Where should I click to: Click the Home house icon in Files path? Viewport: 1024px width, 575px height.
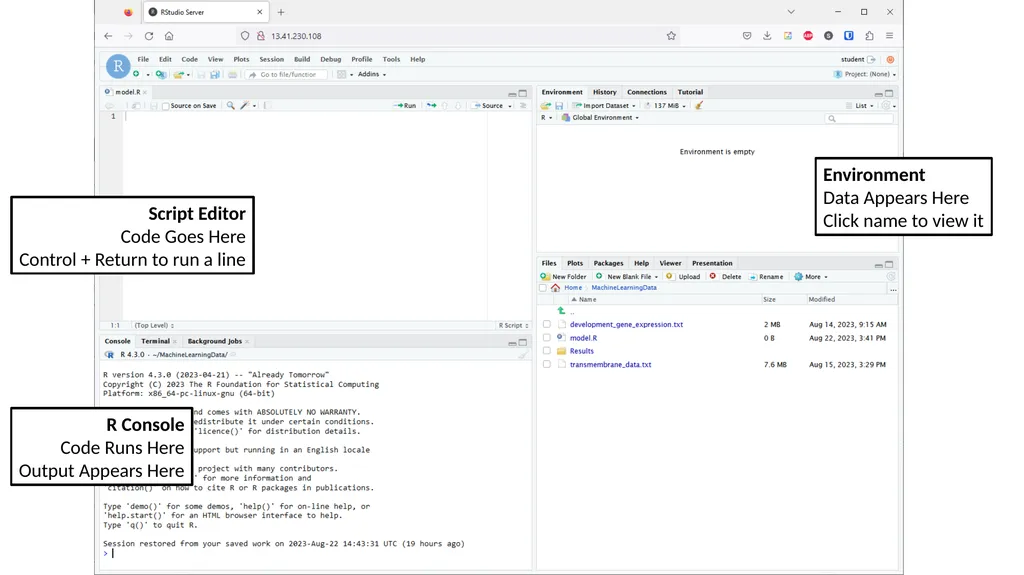[555, 288]
